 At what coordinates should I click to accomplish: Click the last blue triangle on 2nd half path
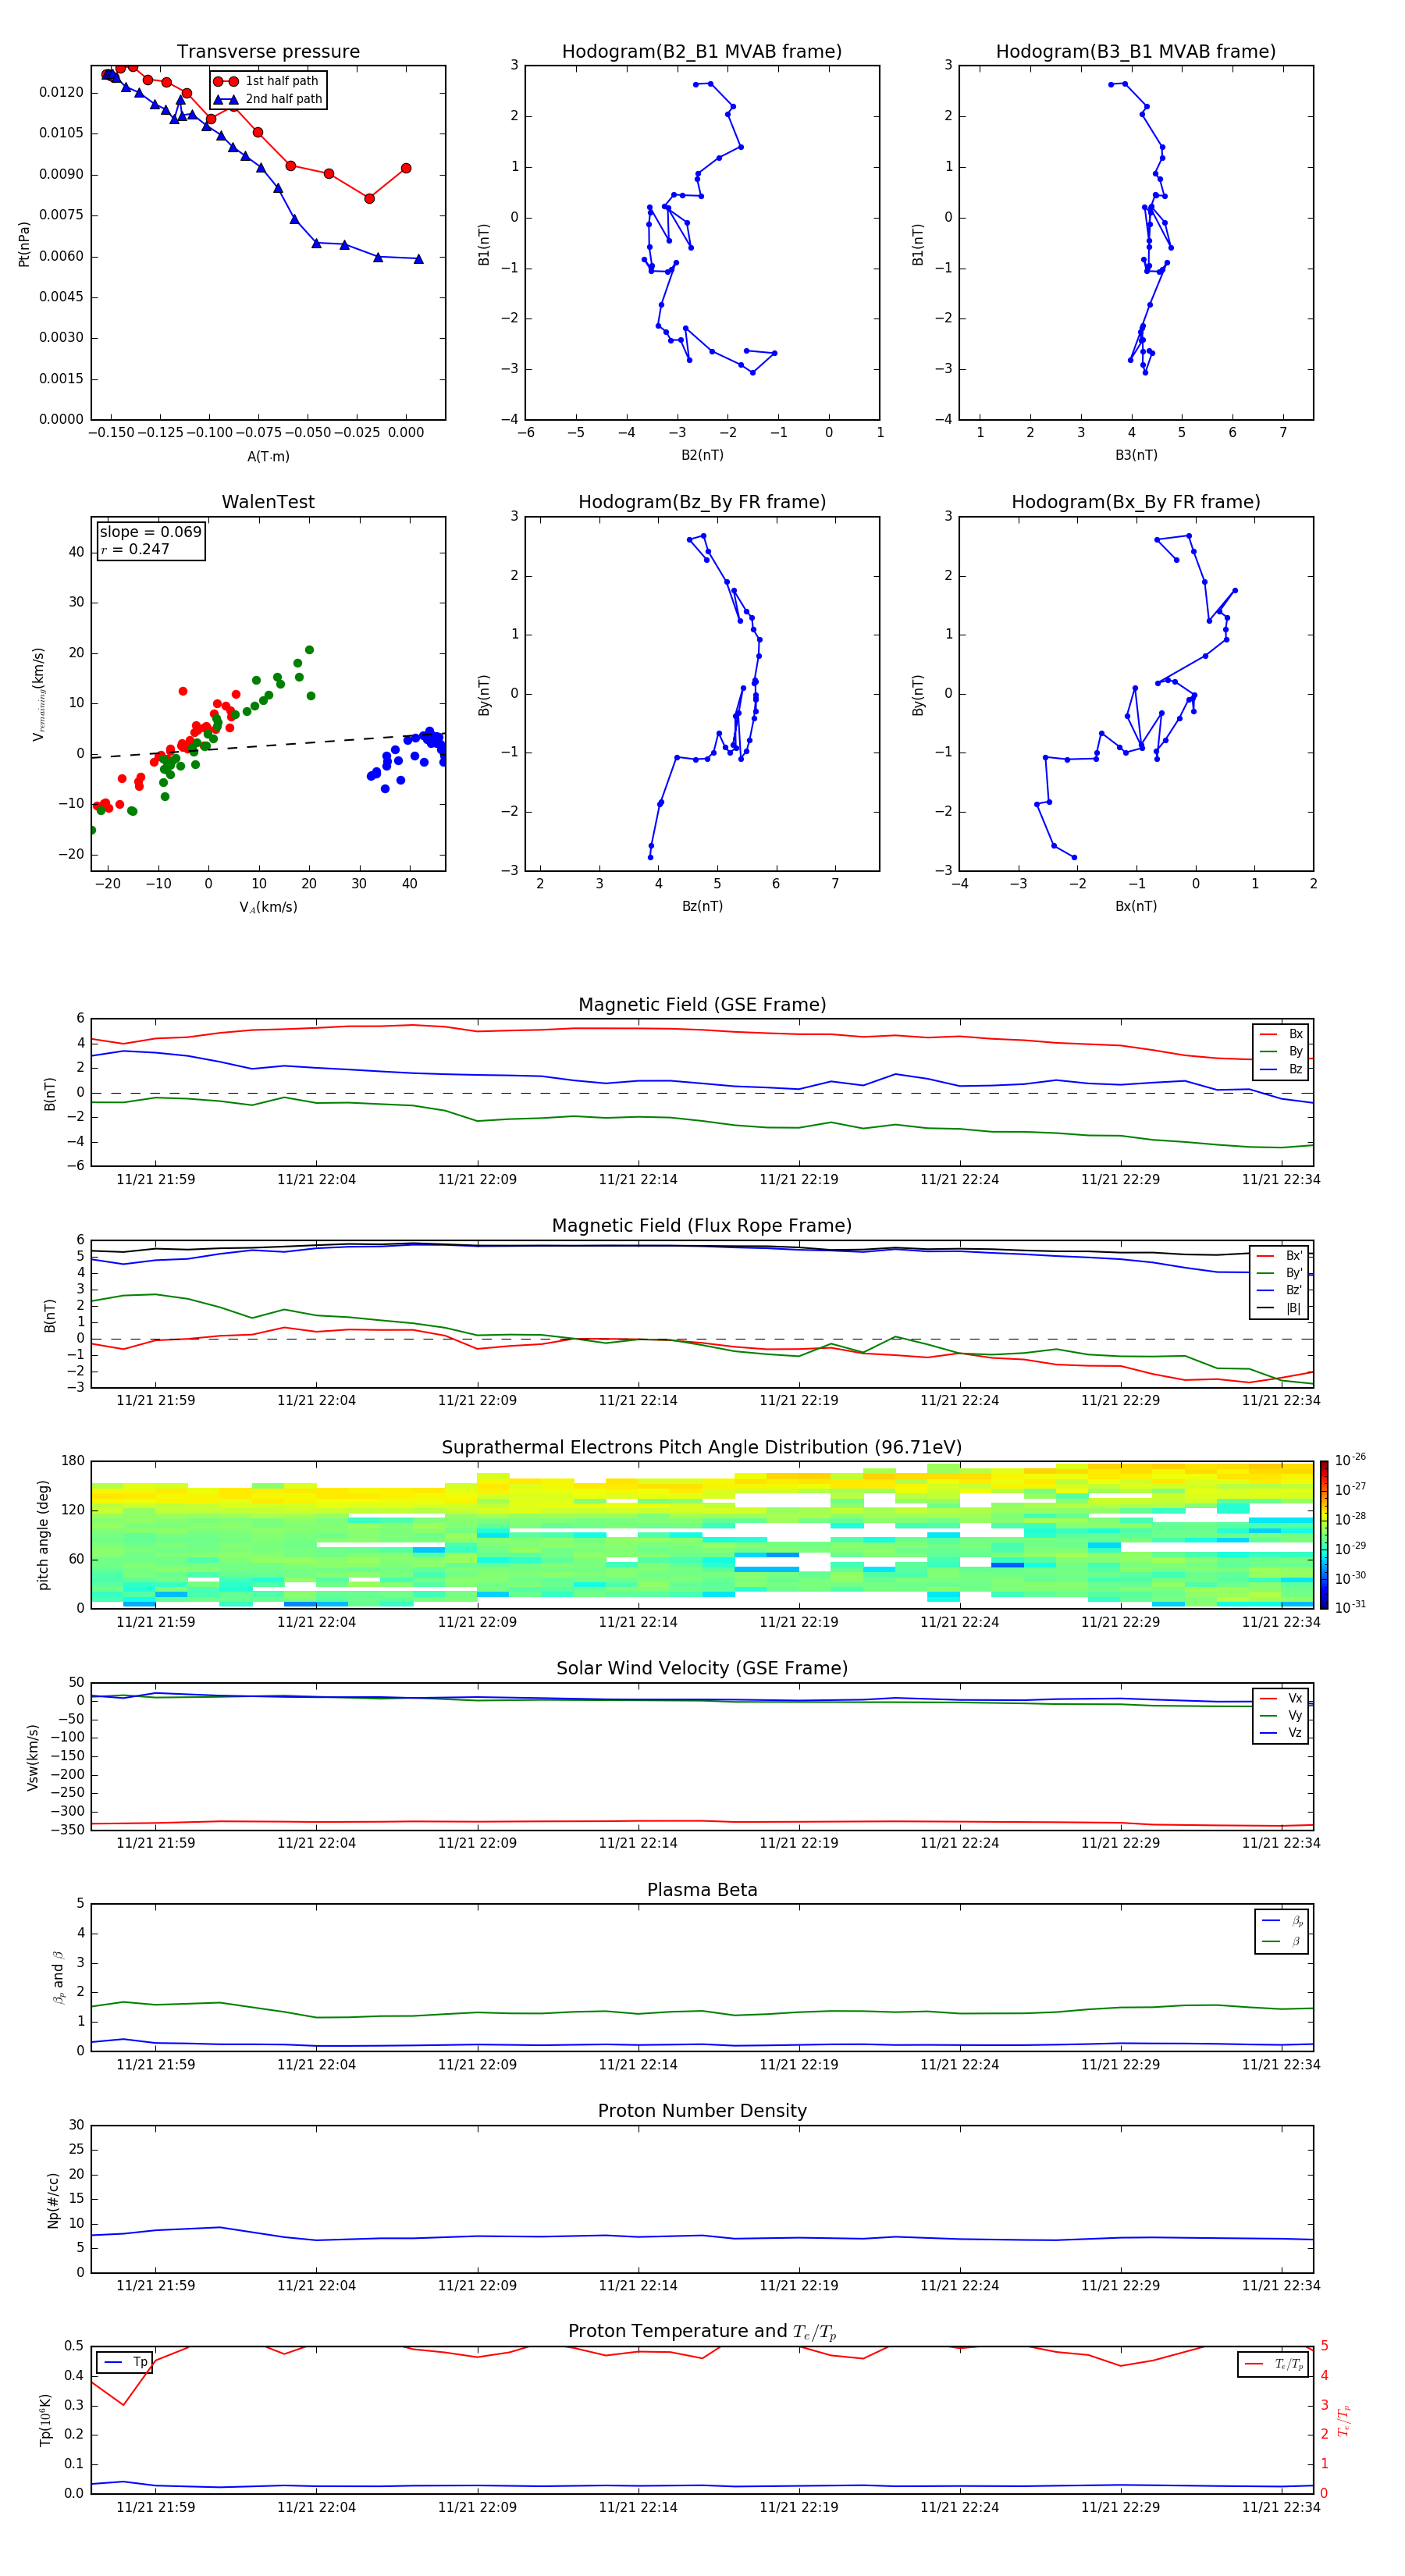(419, 259)
